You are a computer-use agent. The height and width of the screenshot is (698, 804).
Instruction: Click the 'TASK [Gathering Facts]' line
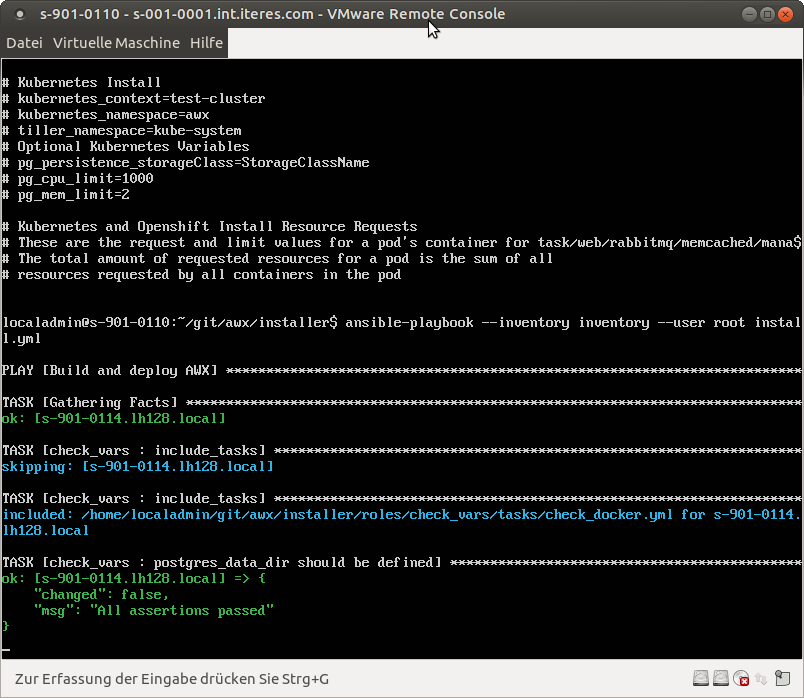click(x=401, y=403)
